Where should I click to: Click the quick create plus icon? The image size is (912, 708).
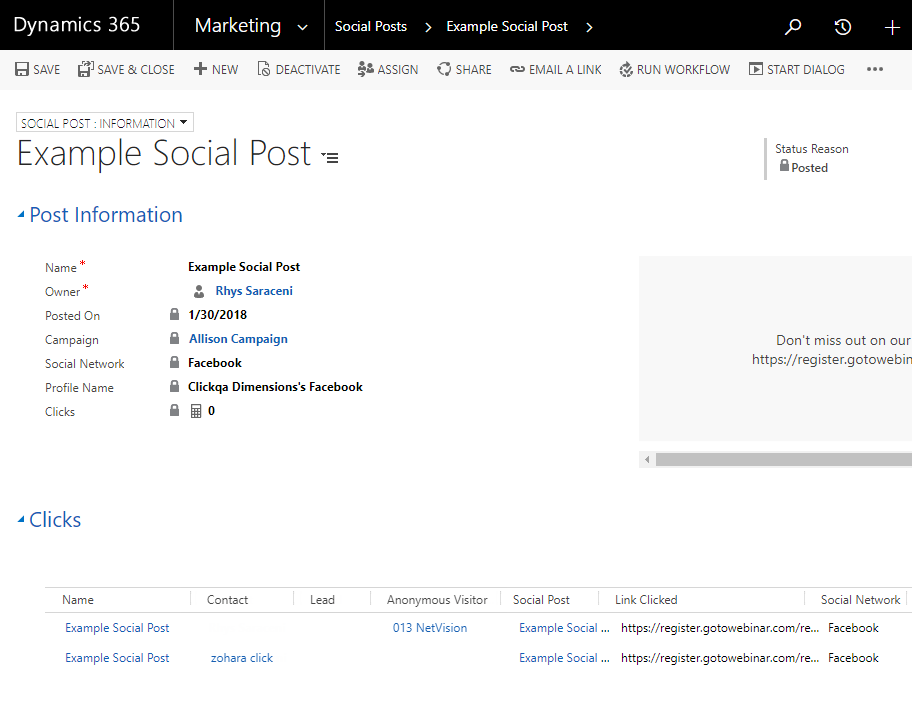pos(892,27)
